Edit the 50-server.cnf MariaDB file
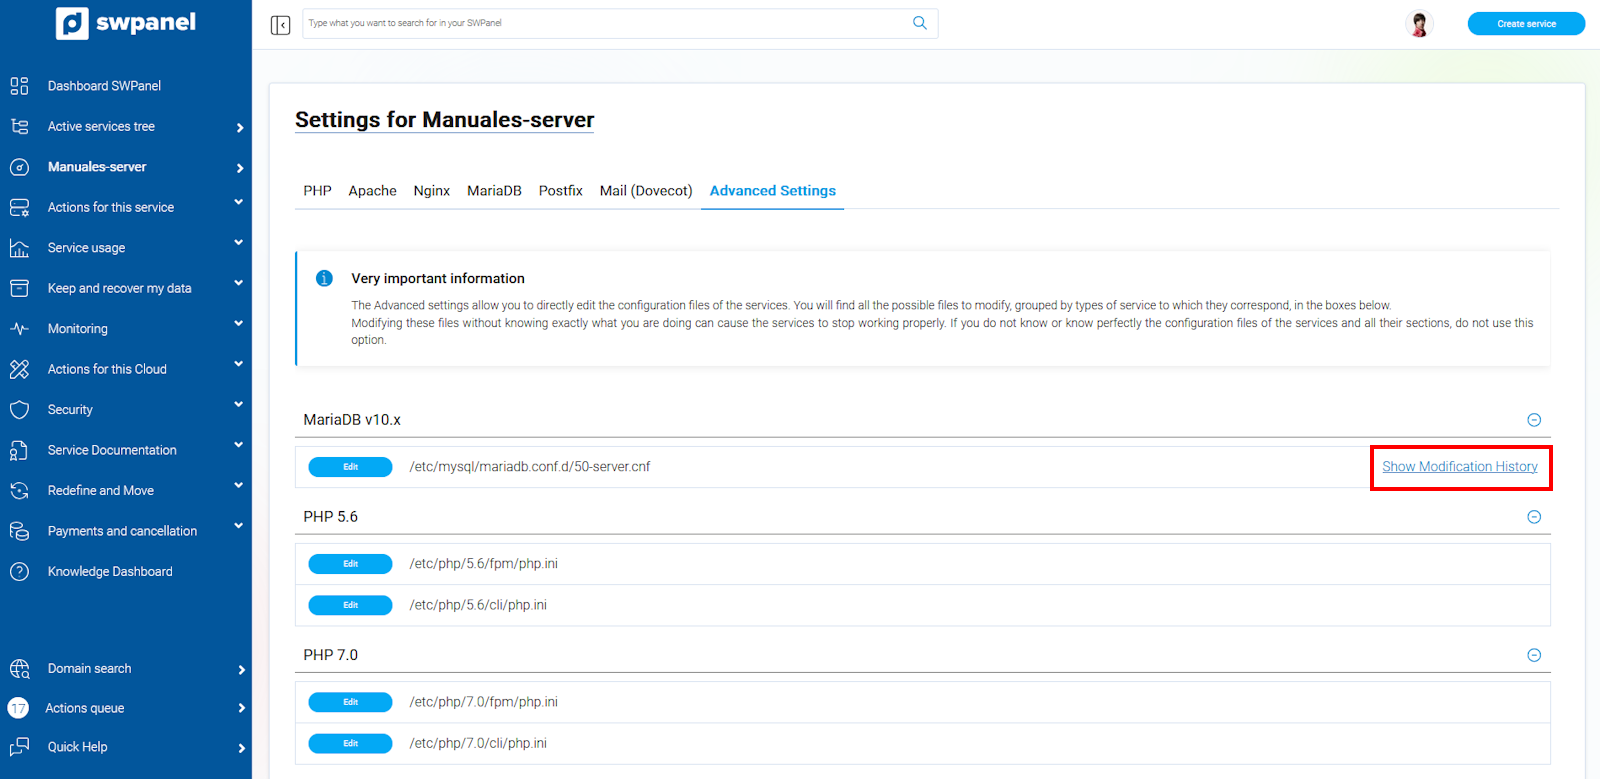 tap(350, 467)
